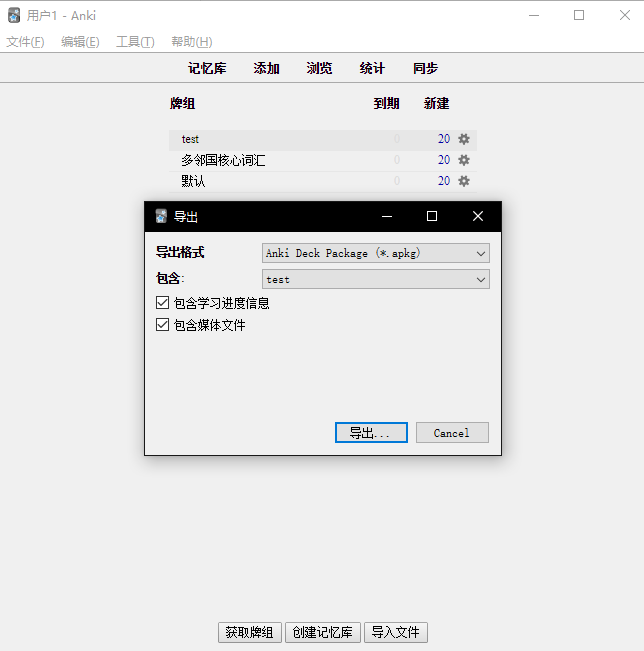Select the 默认 deck
This screenshot has height=651, width=644.
point(193,181)
